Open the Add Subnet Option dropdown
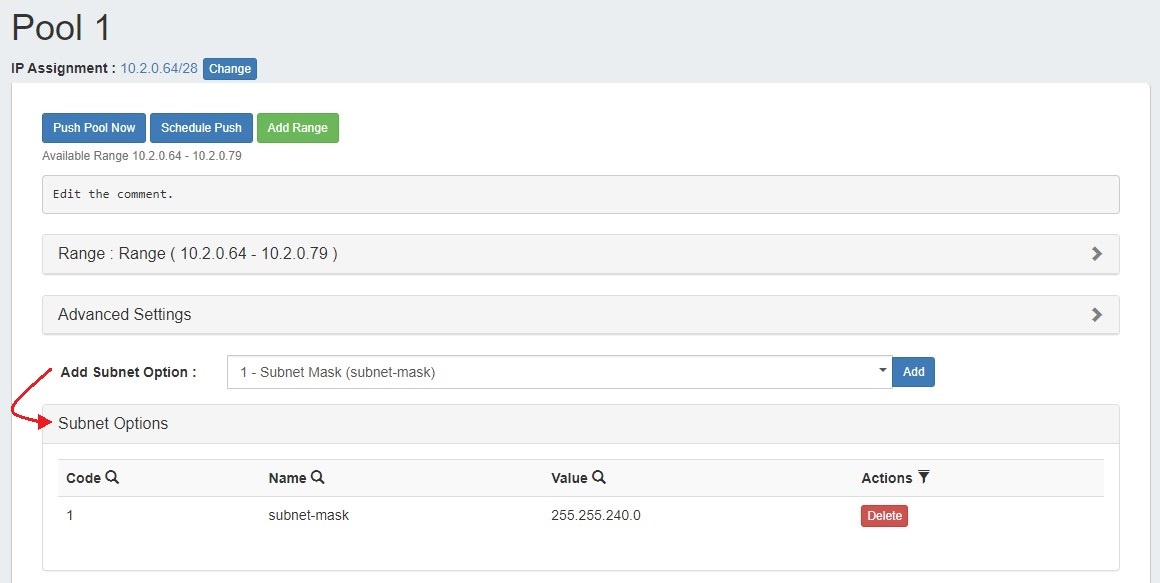Viewport: 1160px width, 583px height. pos(559,372)
